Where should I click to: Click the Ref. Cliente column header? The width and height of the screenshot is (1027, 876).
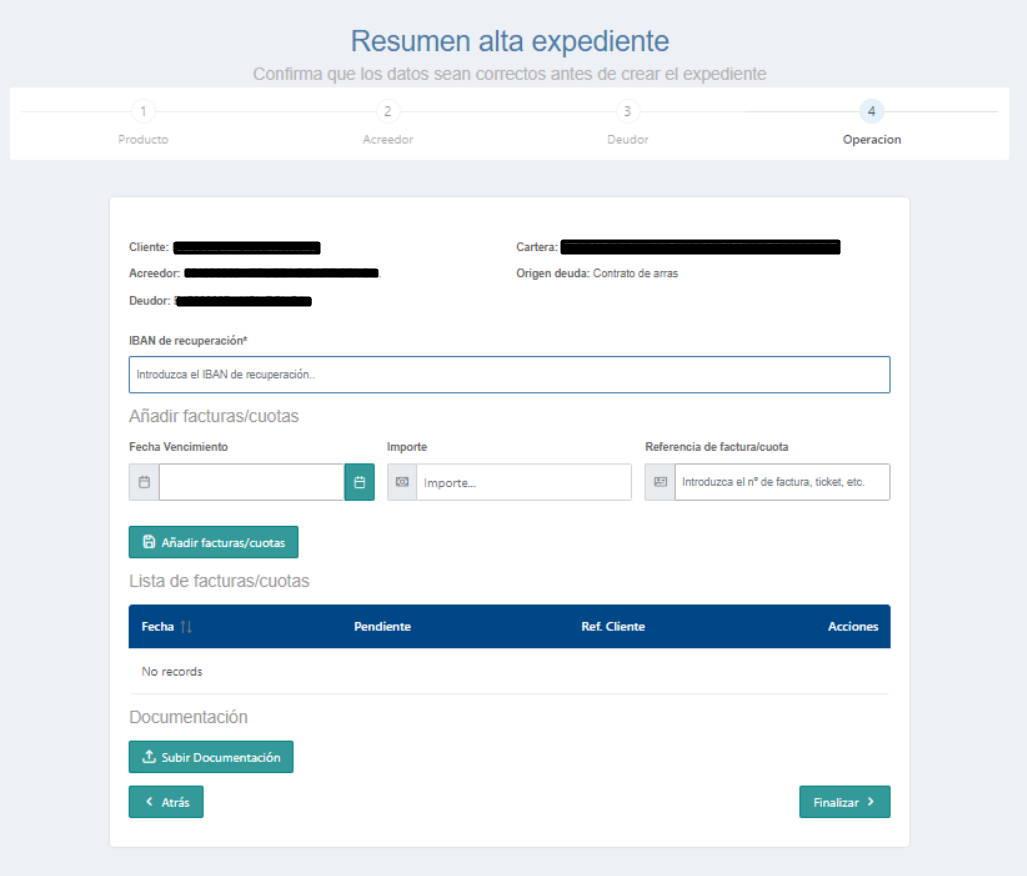613,627
